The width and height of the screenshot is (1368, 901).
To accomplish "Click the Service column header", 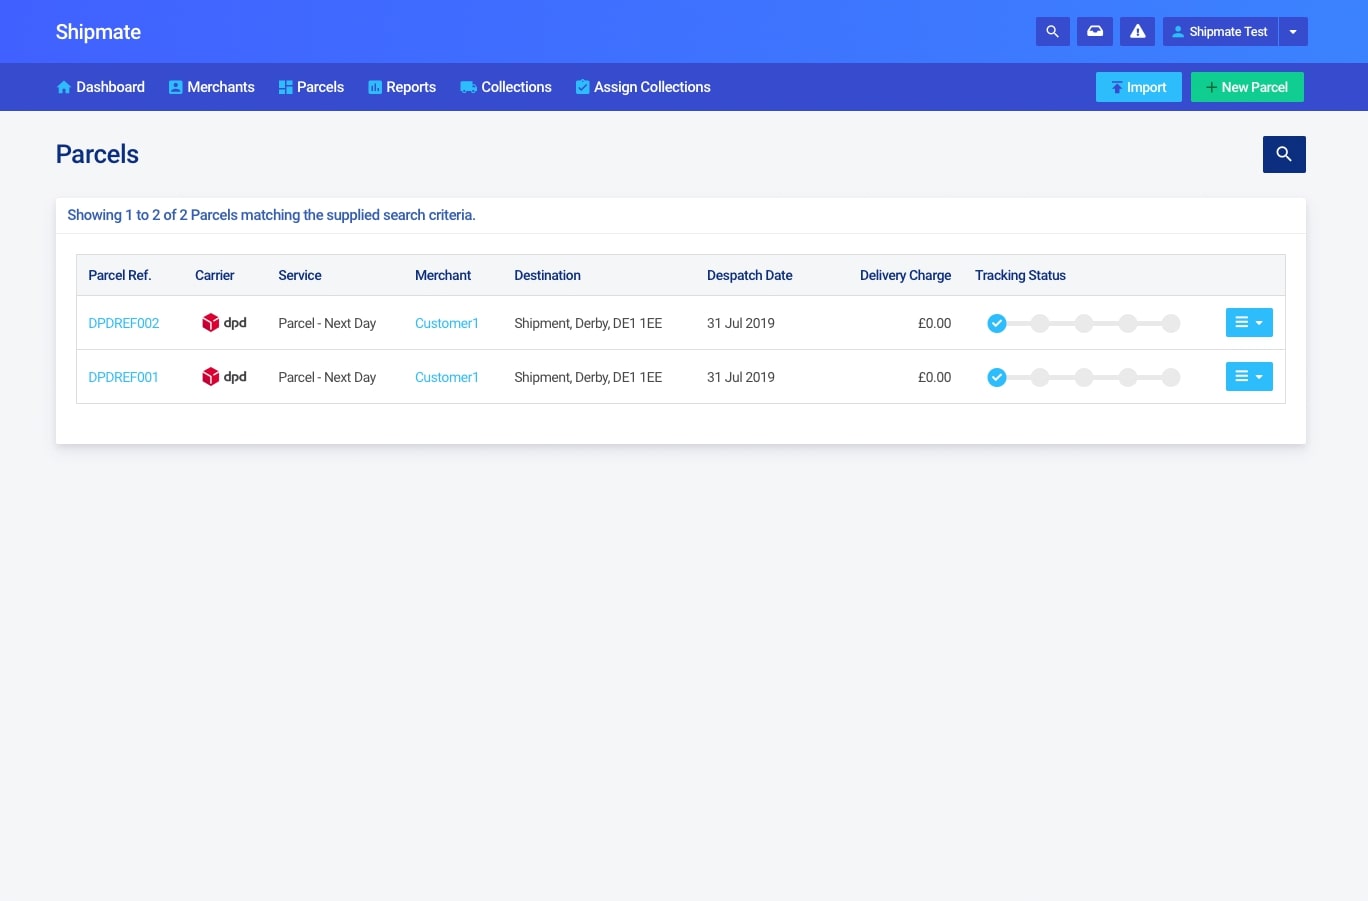I will [x=300, y=275].
